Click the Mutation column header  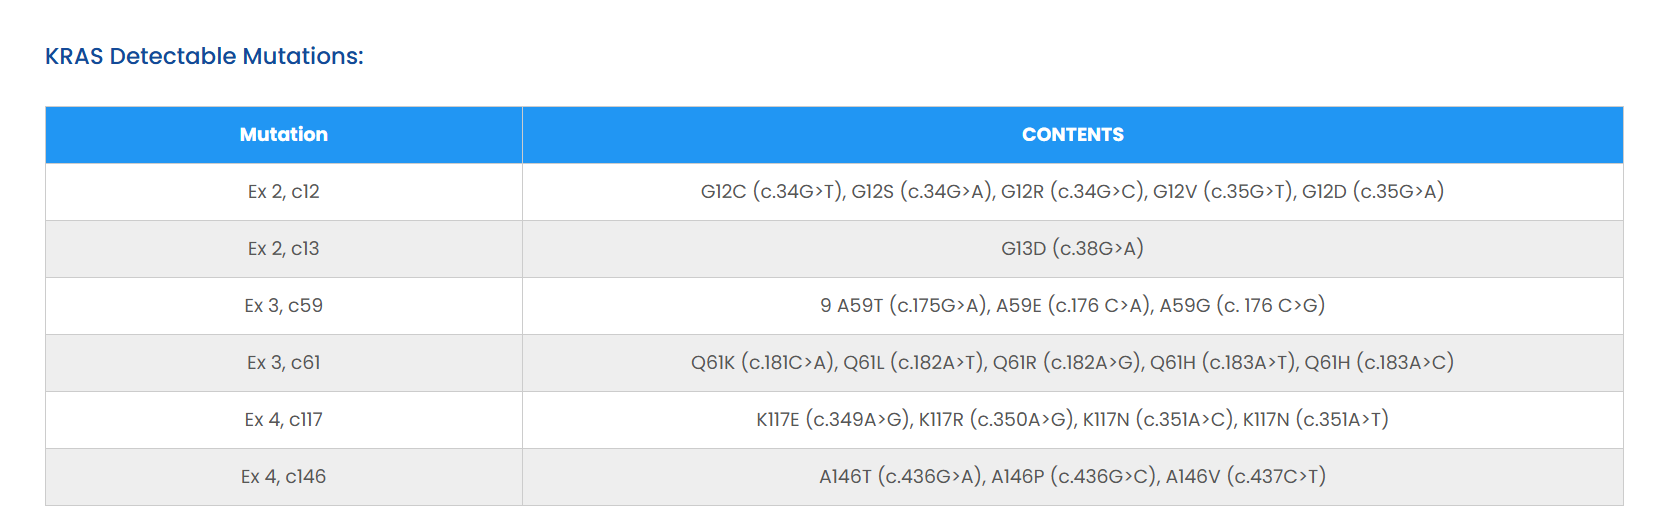pyautogui.click(x=284, y=135)
